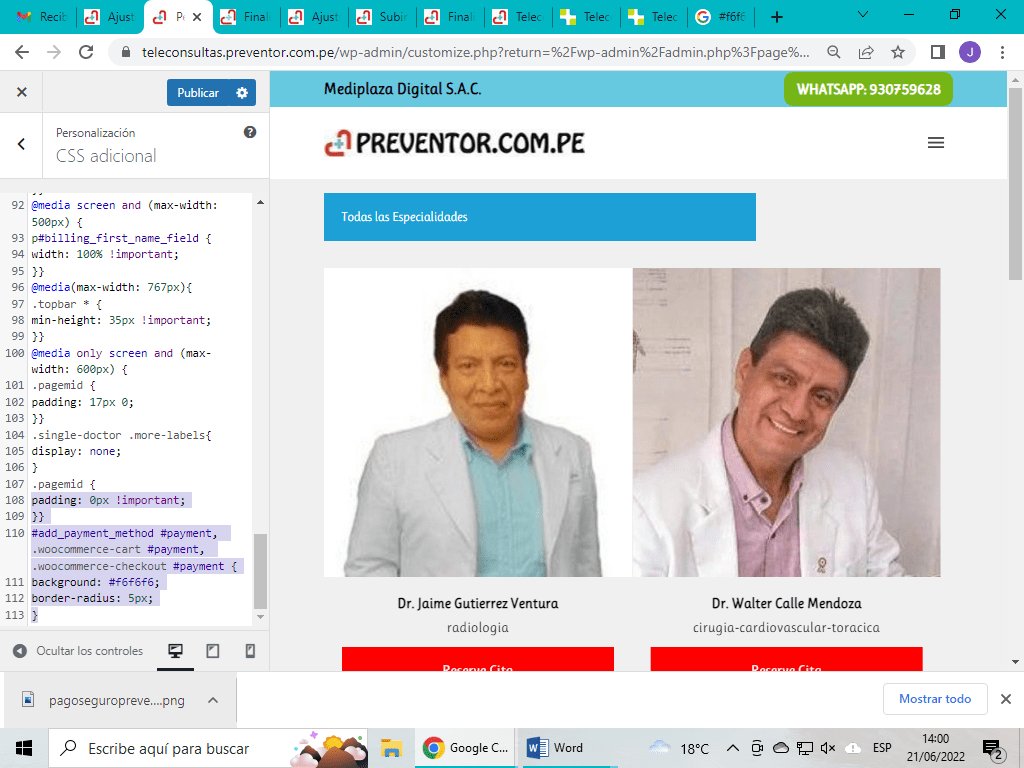Open the hamburger menu on the site
Image resolution: width=1024 pixels, height=768 pixels.
tap(935, 142)
